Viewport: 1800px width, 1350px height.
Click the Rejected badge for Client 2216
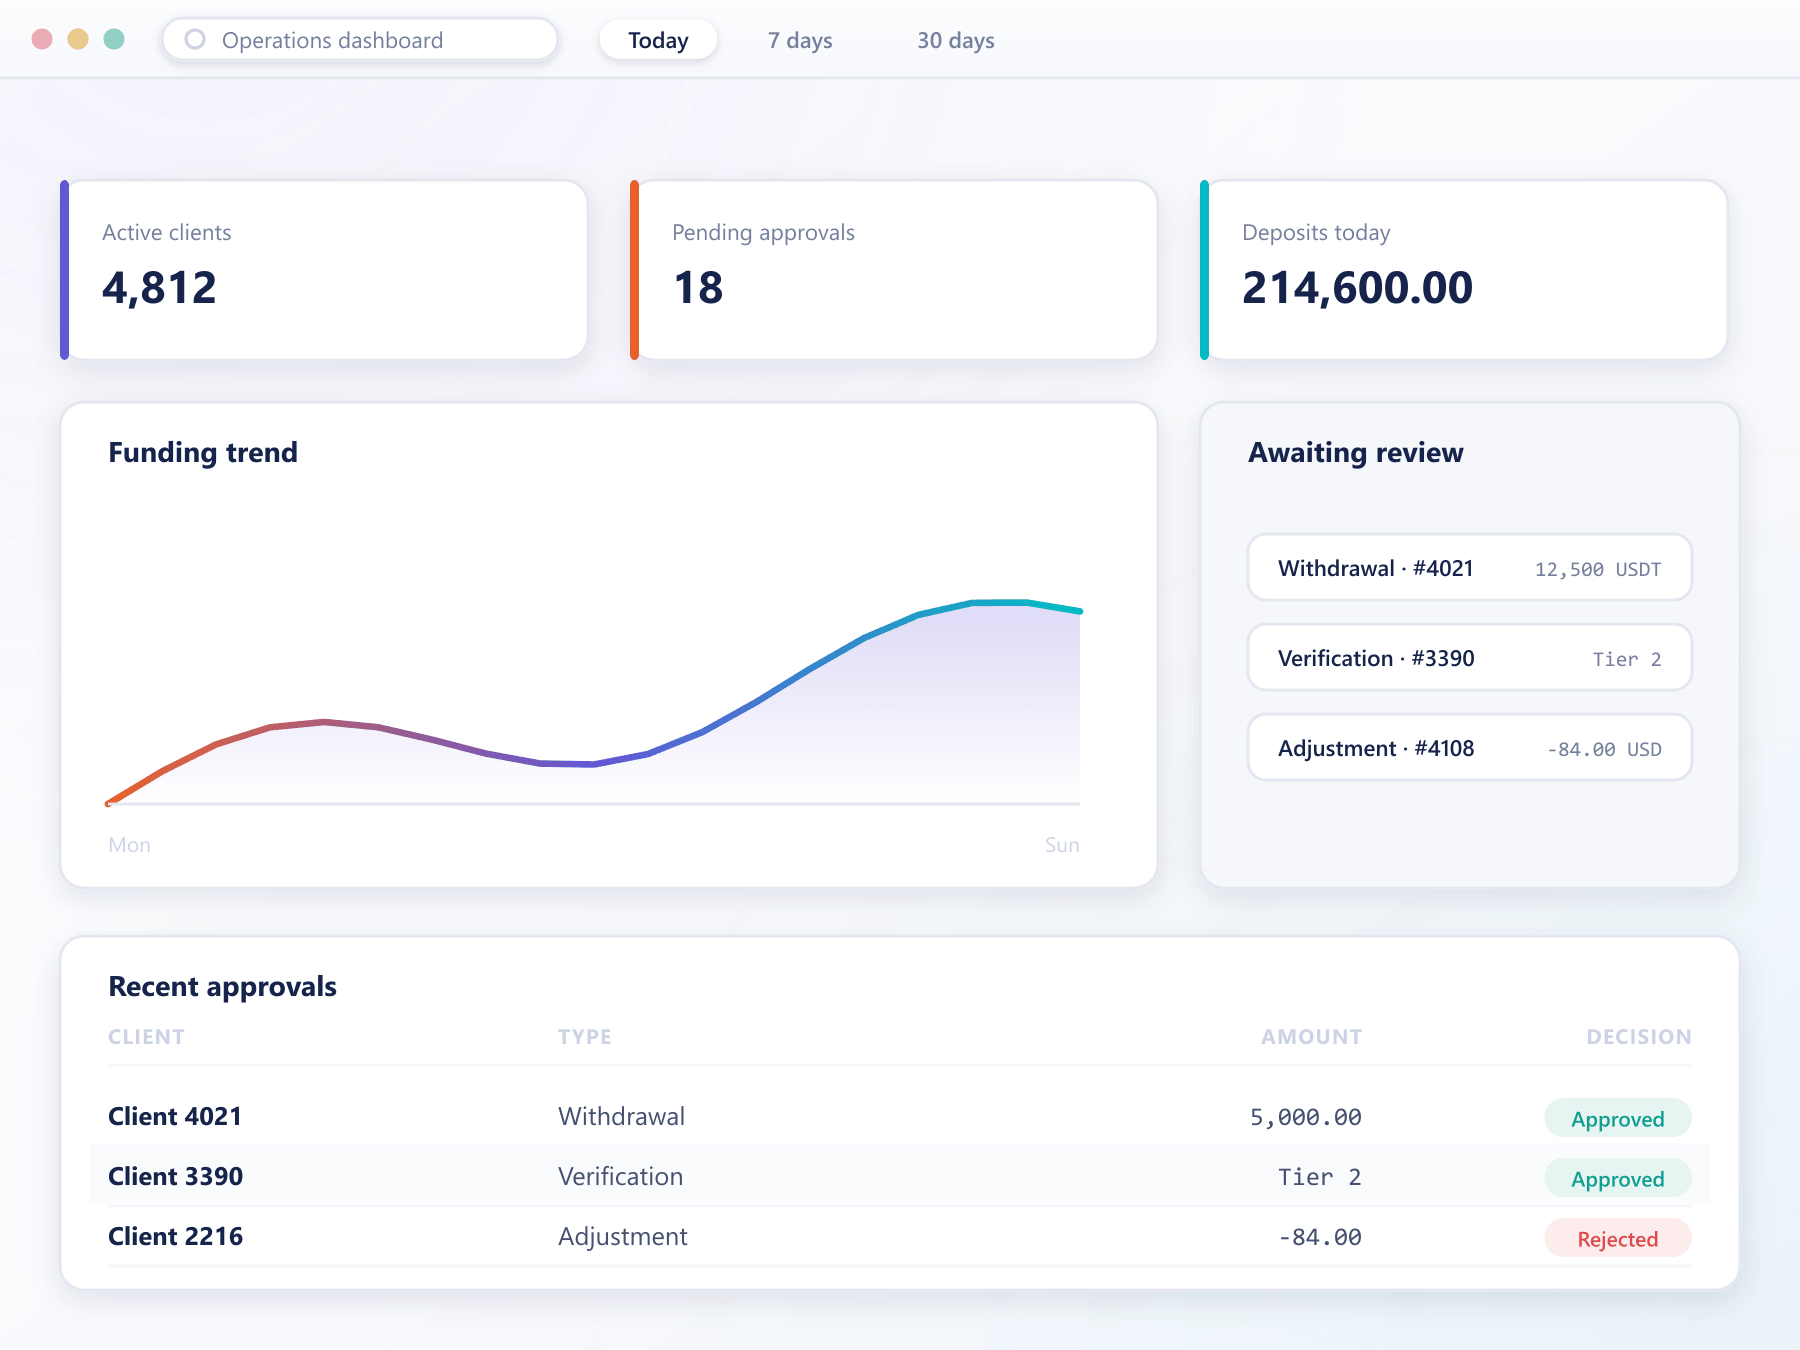1618,1238
